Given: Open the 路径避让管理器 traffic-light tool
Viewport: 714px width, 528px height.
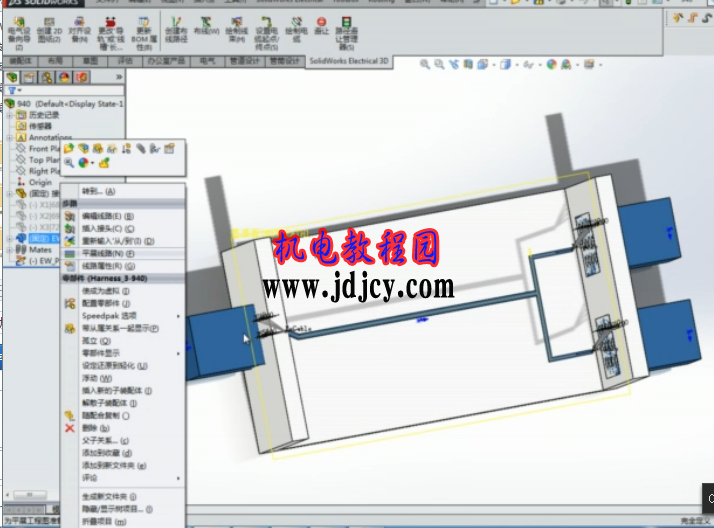Looking at the screenshot, I should pyautogui.click(x=347, y=33).
